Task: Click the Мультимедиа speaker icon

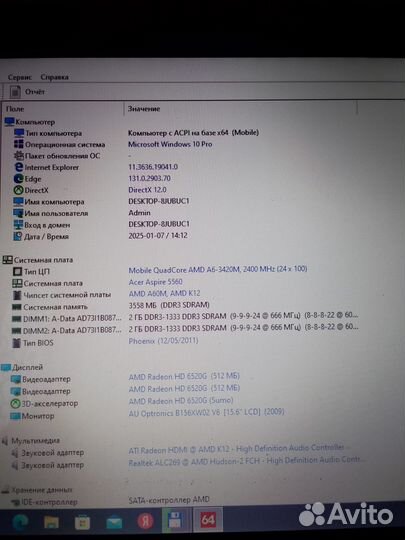Action: tap(5, 441)
